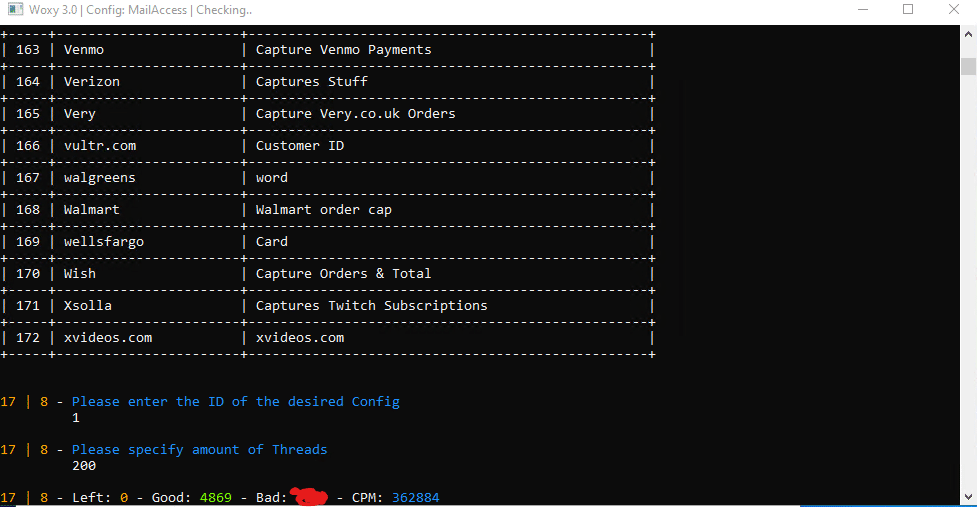This screenshot has width=977, height=507.
Task: Click the Good count '4869'
Action: click(x=216, y=498)
